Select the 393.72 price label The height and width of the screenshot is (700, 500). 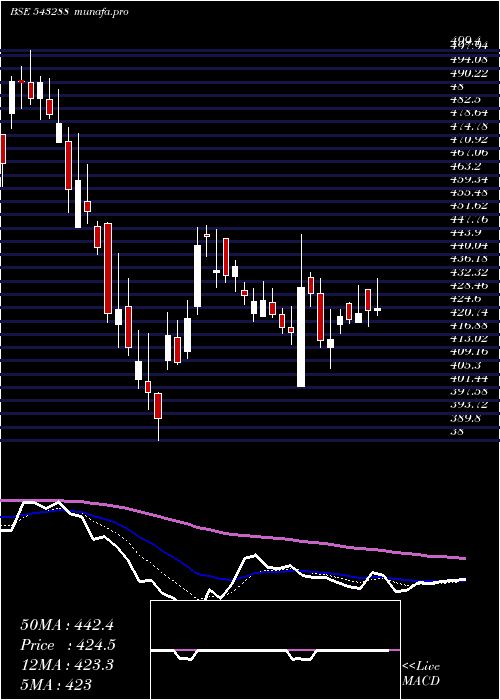[x=469, y=405]
